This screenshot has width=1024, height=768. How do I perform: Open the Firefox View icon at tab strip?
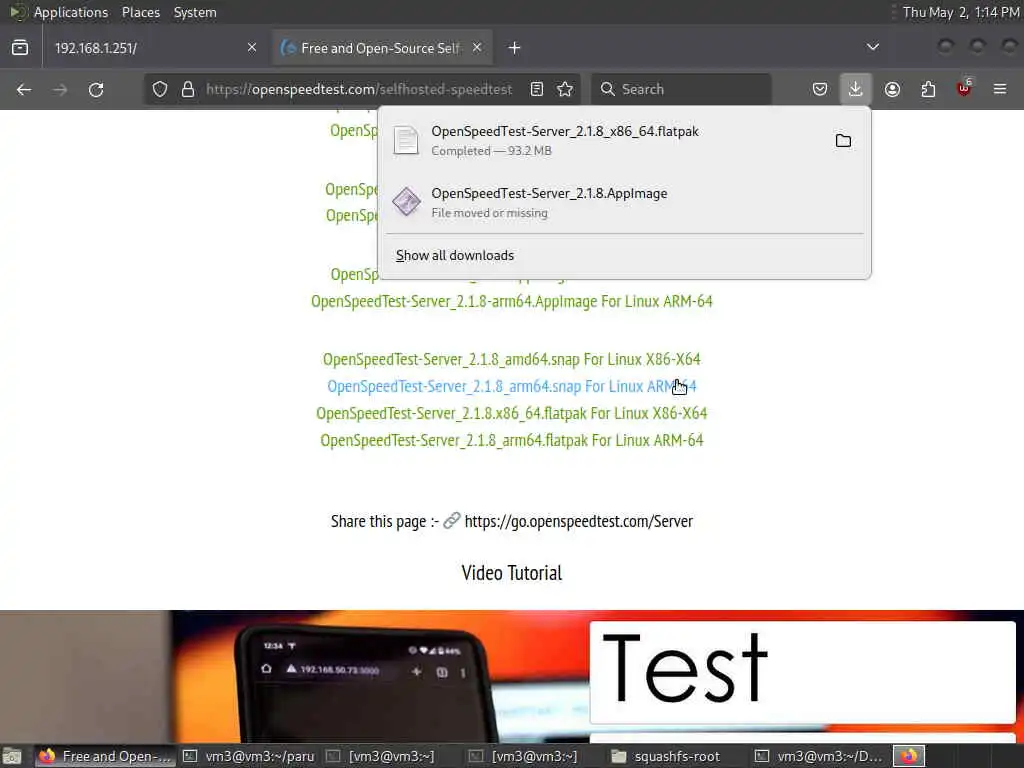tap(20, 48)
